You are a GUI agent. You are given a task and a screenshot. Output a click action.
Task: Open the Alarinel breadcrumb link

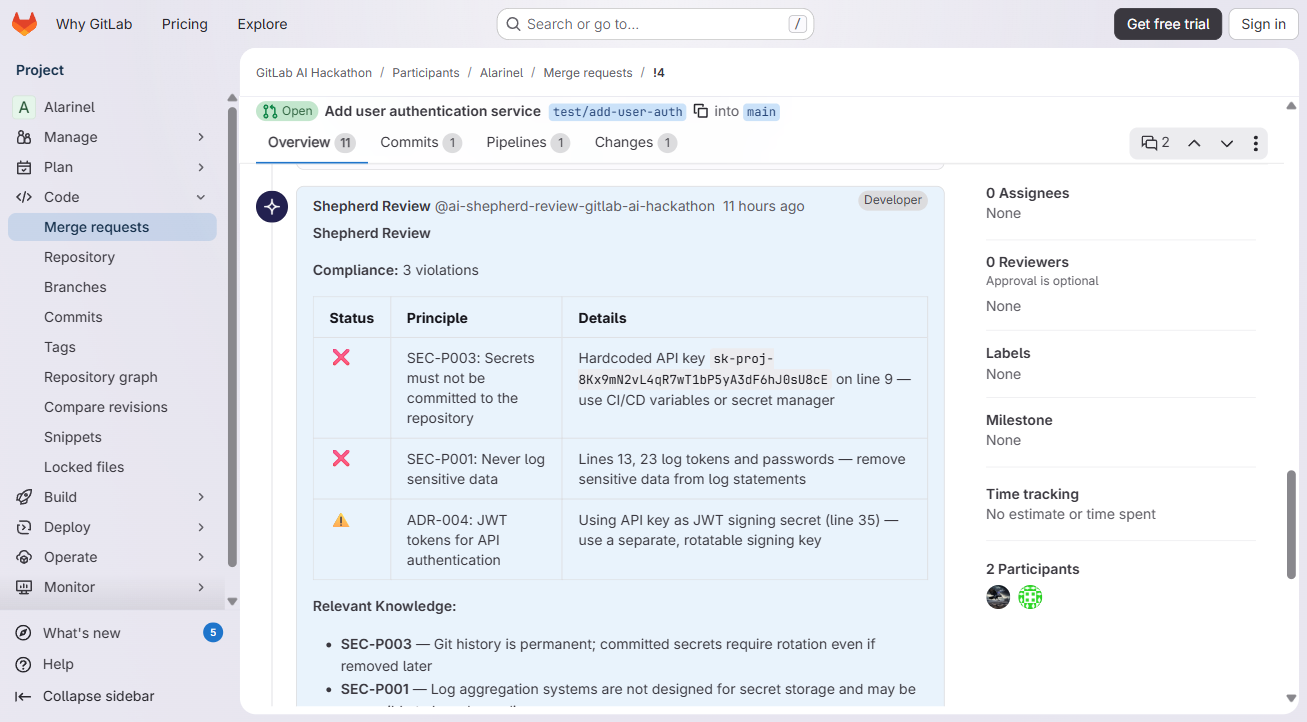pyautogui.click(x=501, y=73)
